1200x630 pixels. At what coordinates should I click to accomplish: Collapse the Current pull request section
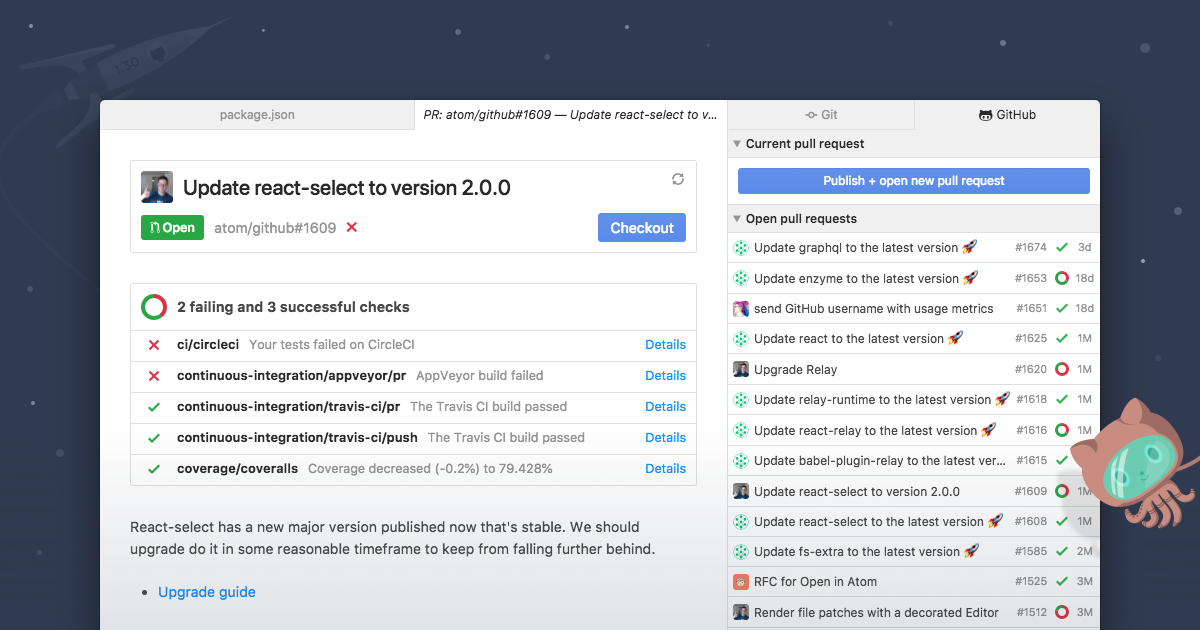[x=737, y=144]
